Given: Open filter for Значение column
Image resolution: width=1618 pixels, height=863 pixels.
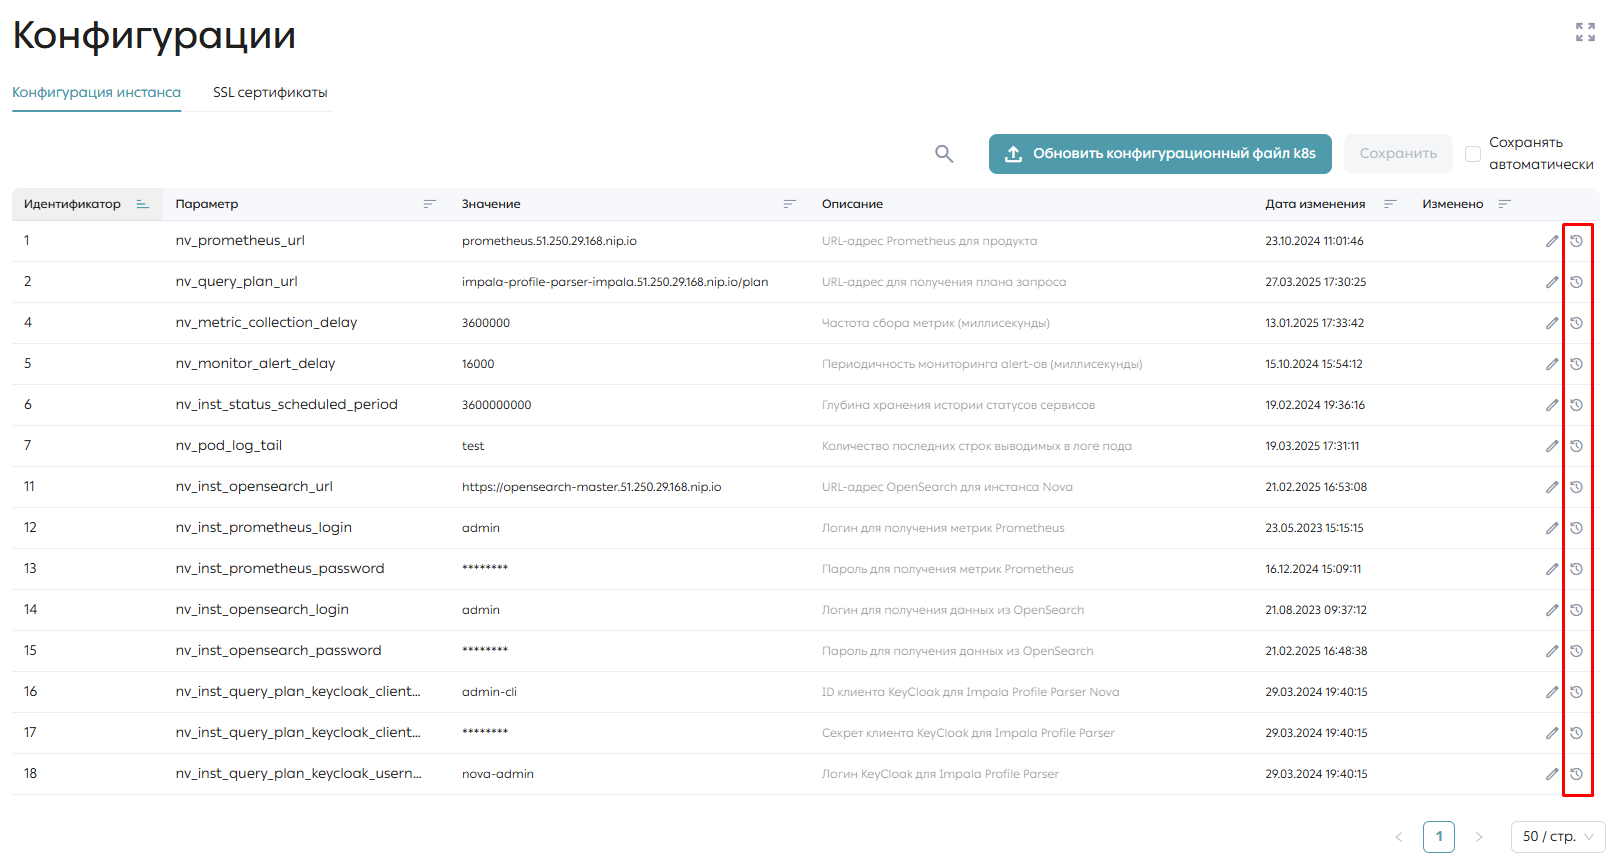Looking at the screenshot, I should (x=790, y=204).
